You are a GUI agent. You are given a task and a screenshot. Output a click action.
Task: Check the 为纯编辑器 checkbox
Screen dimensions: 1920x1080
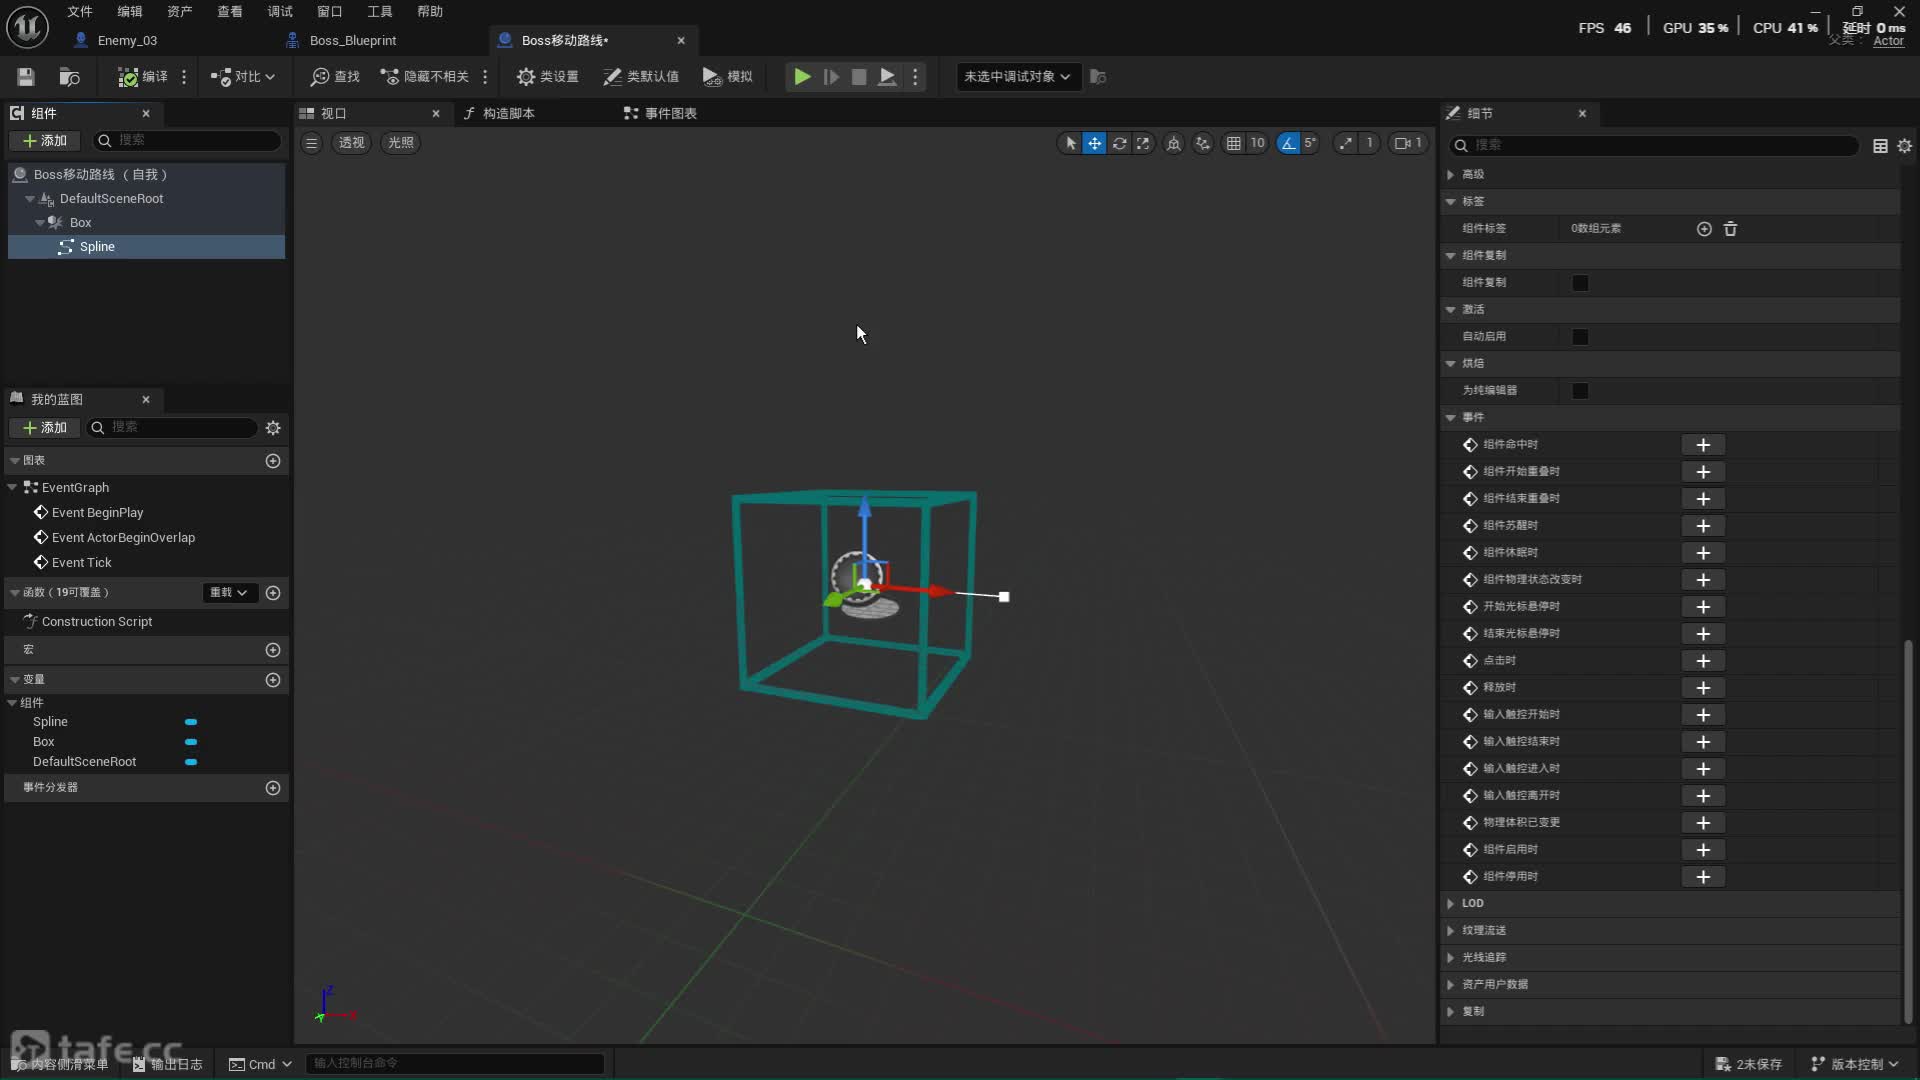coord(1580,391)
